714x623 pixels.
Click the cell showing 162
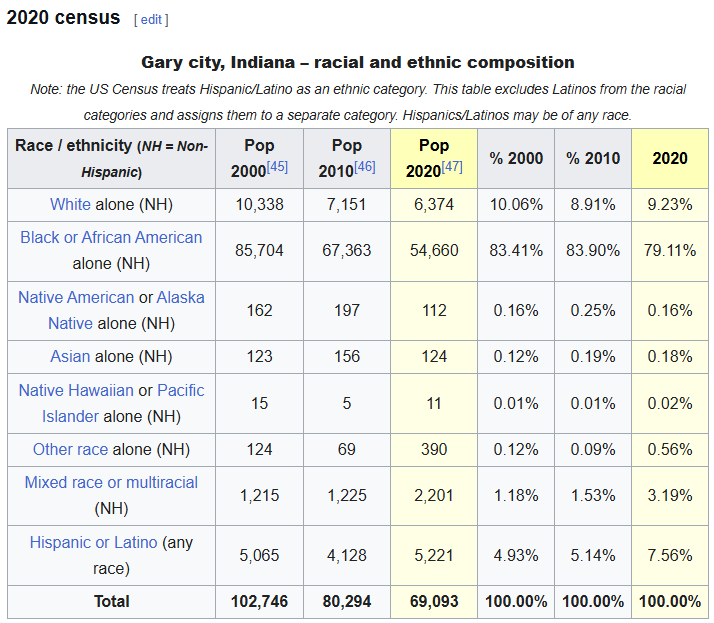tap(260, 311)
